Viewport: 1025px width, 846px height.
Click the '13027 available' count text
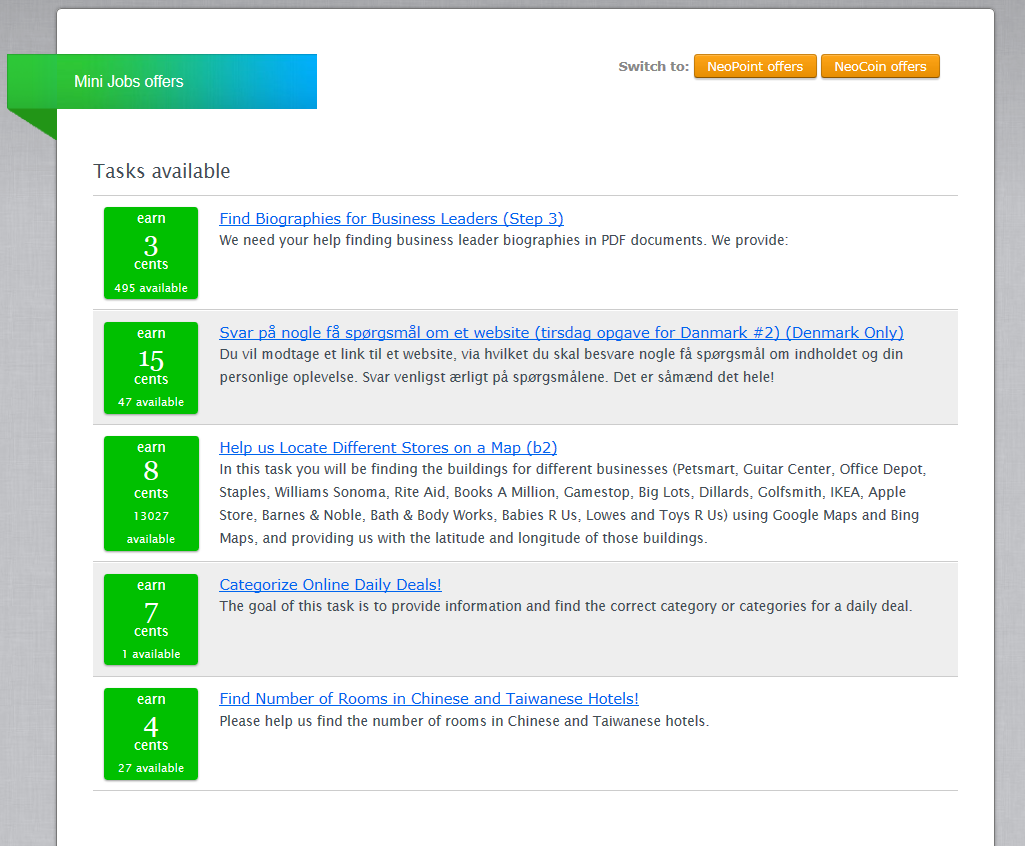[151, 527]
